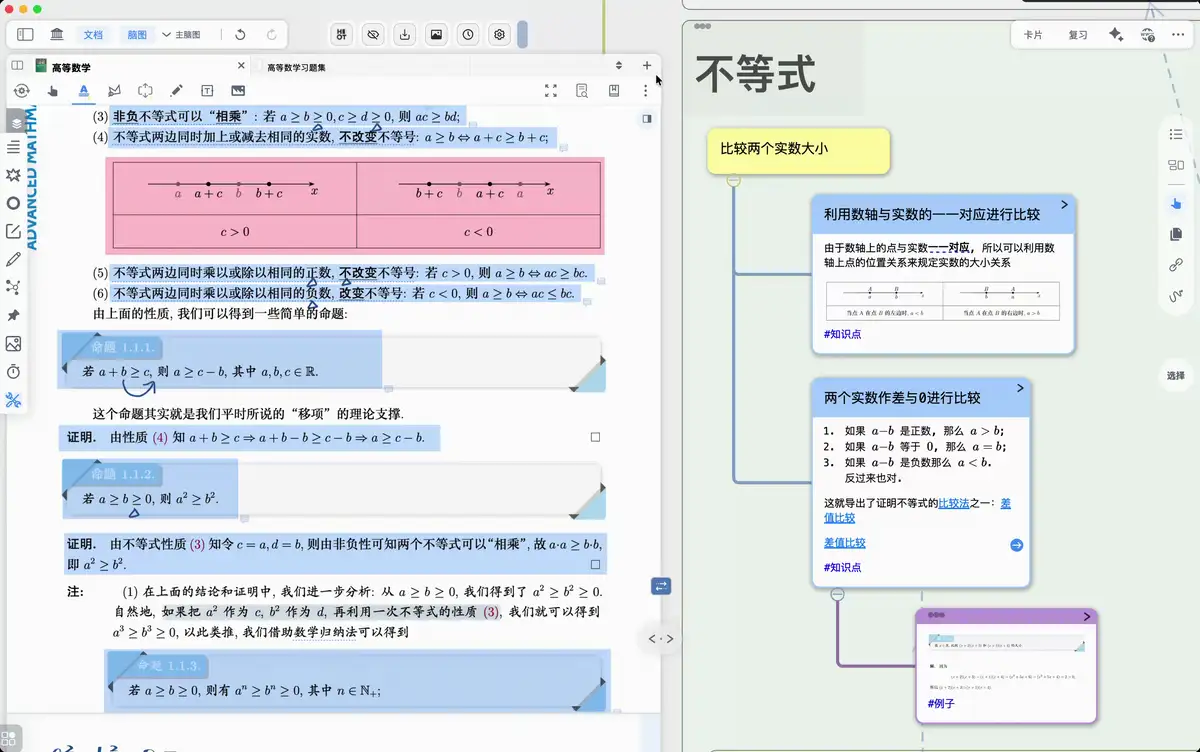
Task: Click the page-layout toggle icon at document top right
Action: [x=646, y=118]
